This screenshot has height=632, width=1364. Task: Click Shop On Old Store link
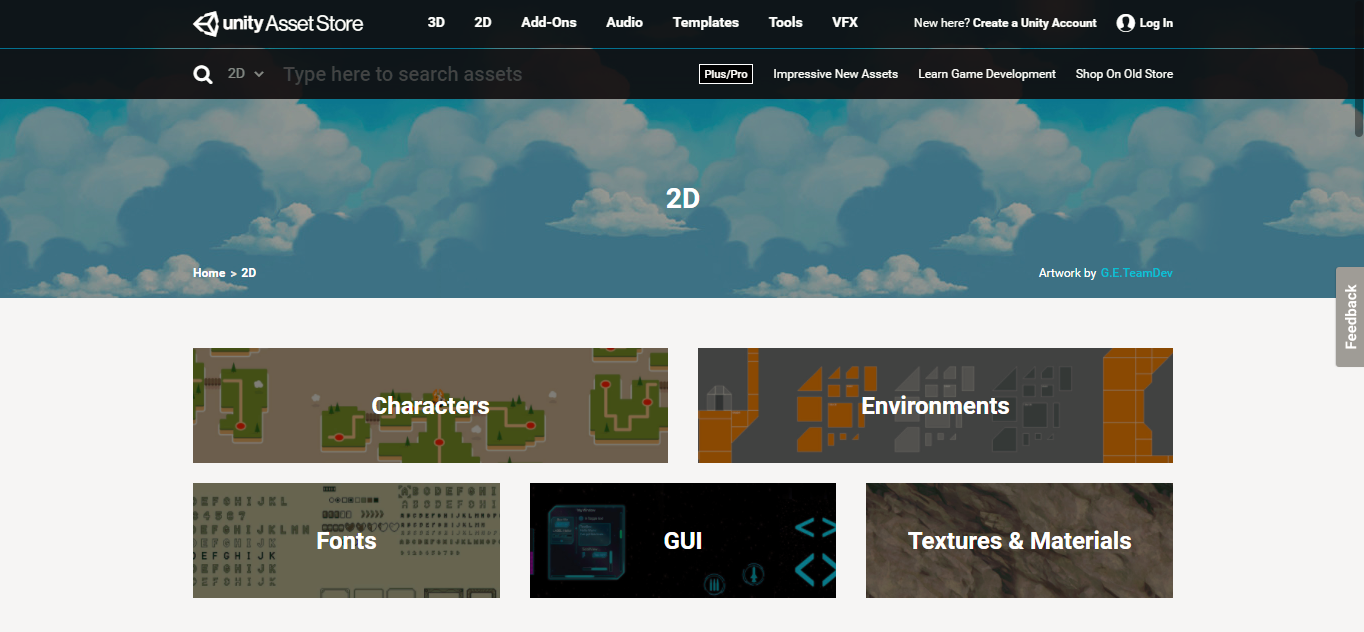[1124, 74]
